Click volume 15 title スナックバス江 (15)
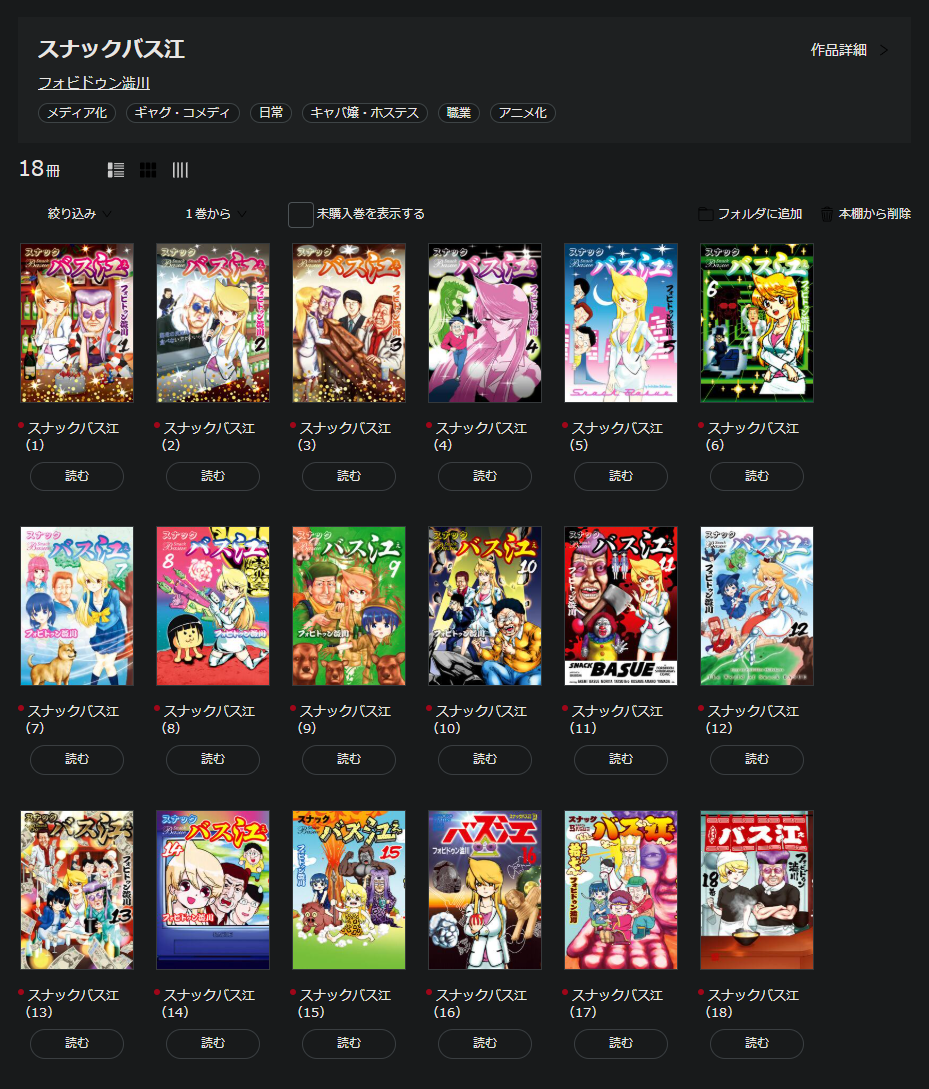This screenshot has width=929, height=1089. pos(348,1003)
